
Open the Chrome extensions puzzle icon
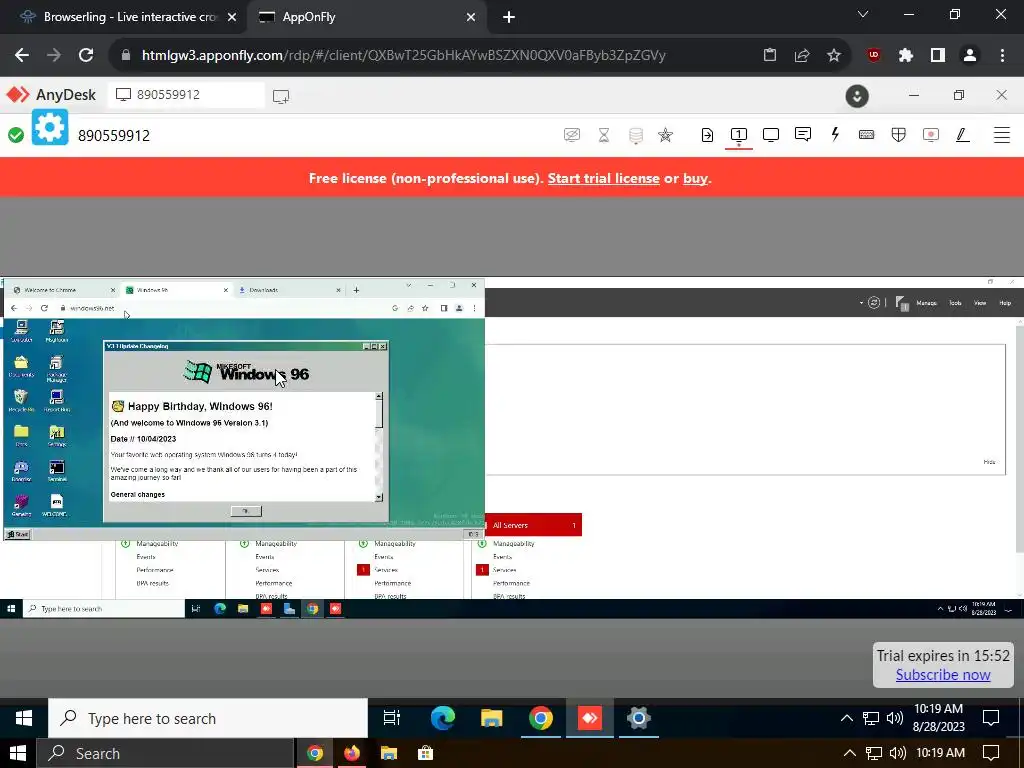[905, 56]
